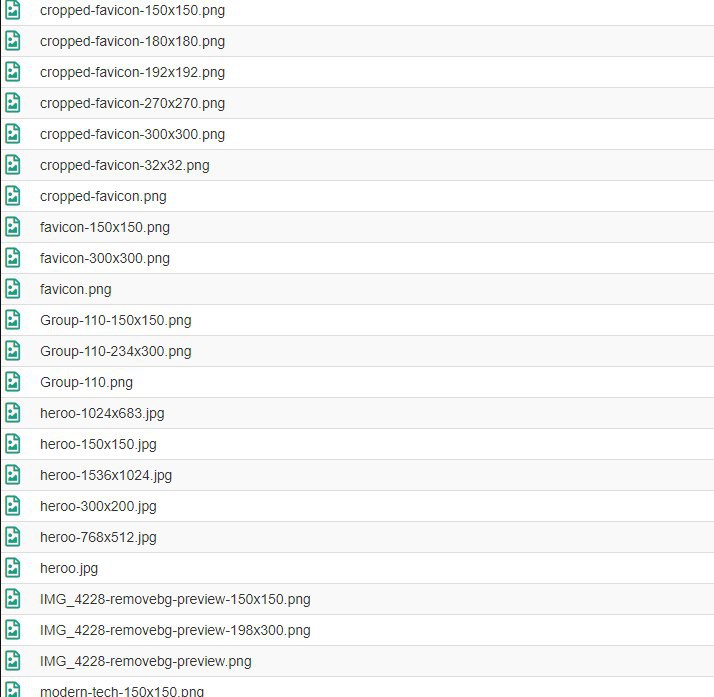Open the IMG_4228-removebg-preview.png file name

[146, 661]
